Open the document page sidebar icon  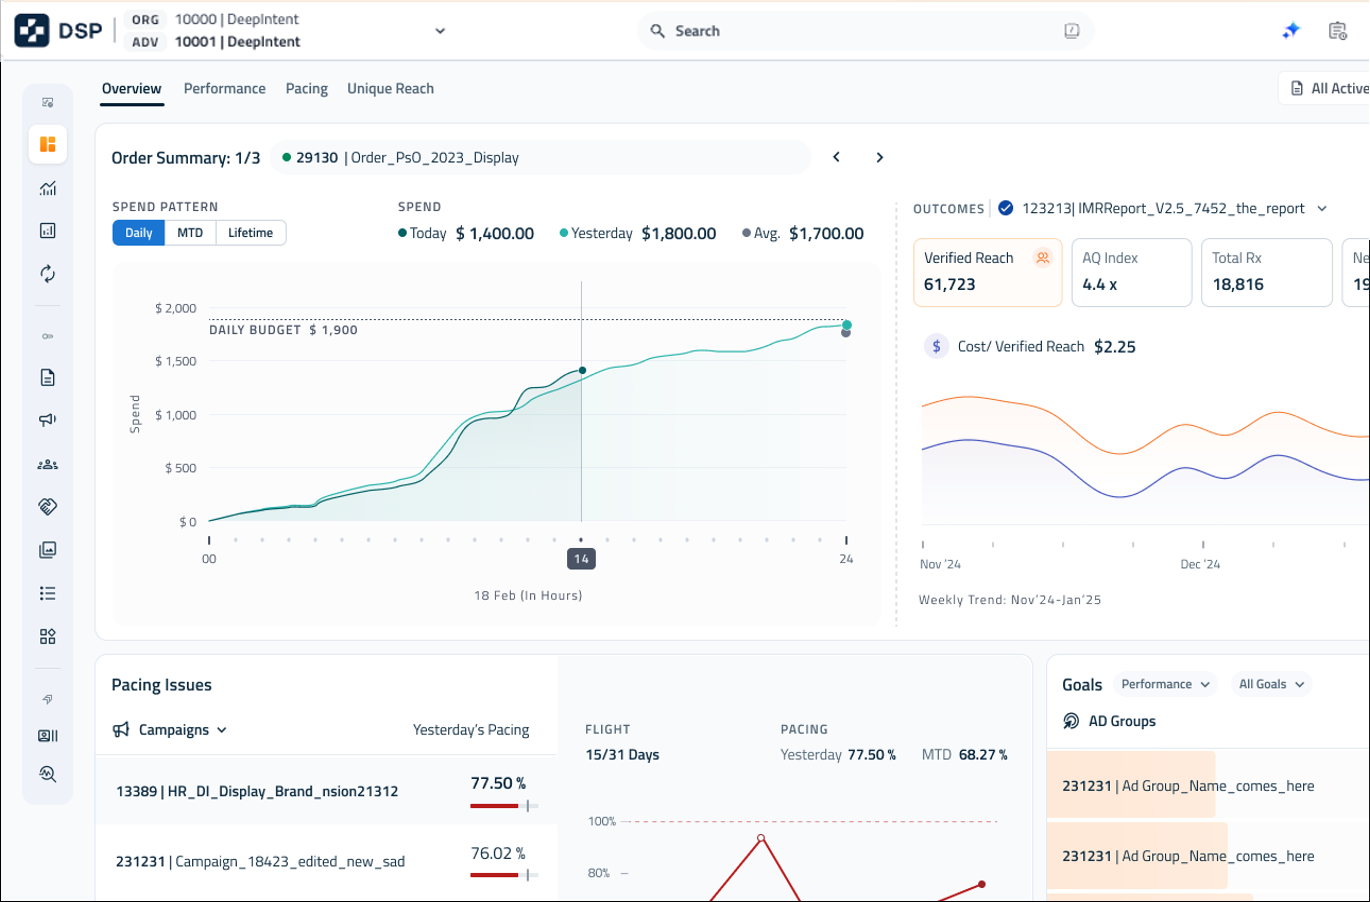click(48, 378)
